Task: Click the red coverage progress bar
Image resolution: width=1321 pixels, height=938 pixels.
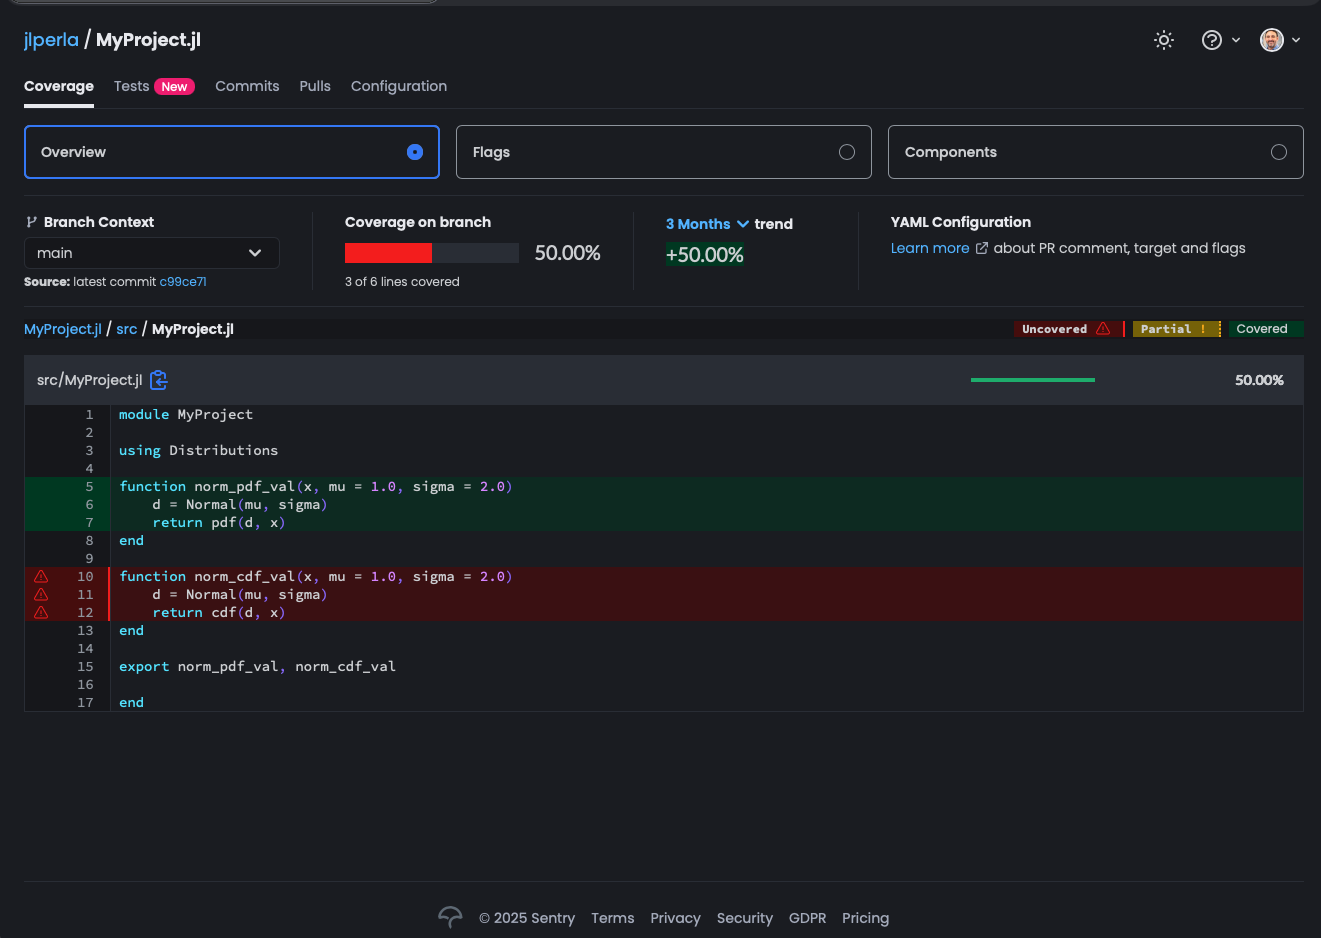Action: coord(388,253)
